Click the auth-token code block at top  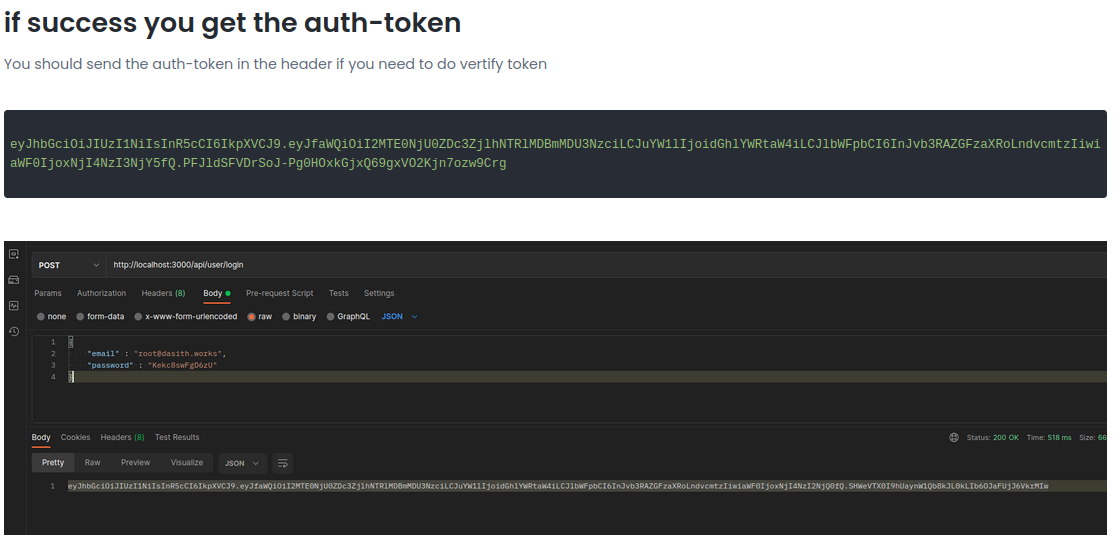555,154
